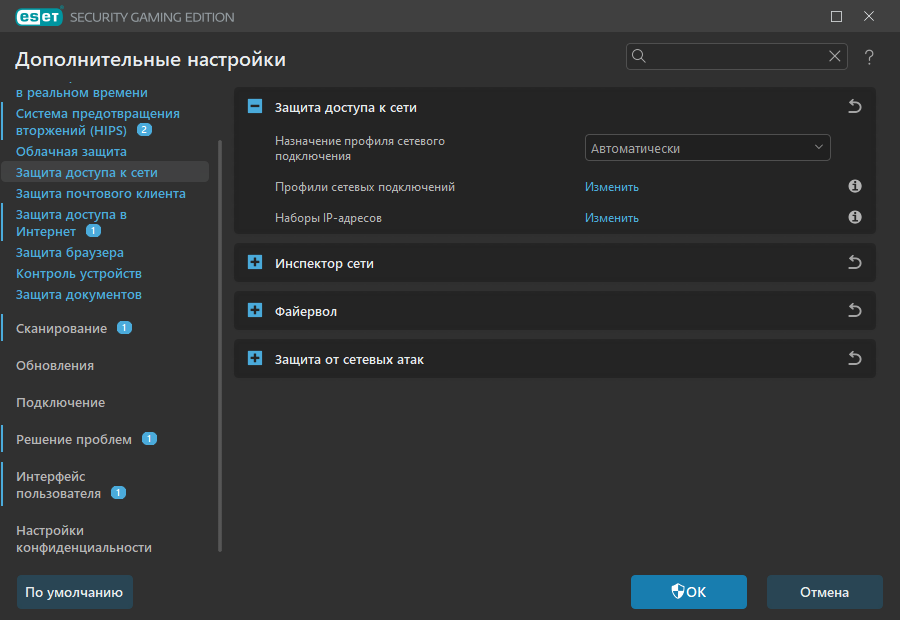Select Защита почтового клиента in sidebar
Screen dimensions: 900x620
(100, 193)
